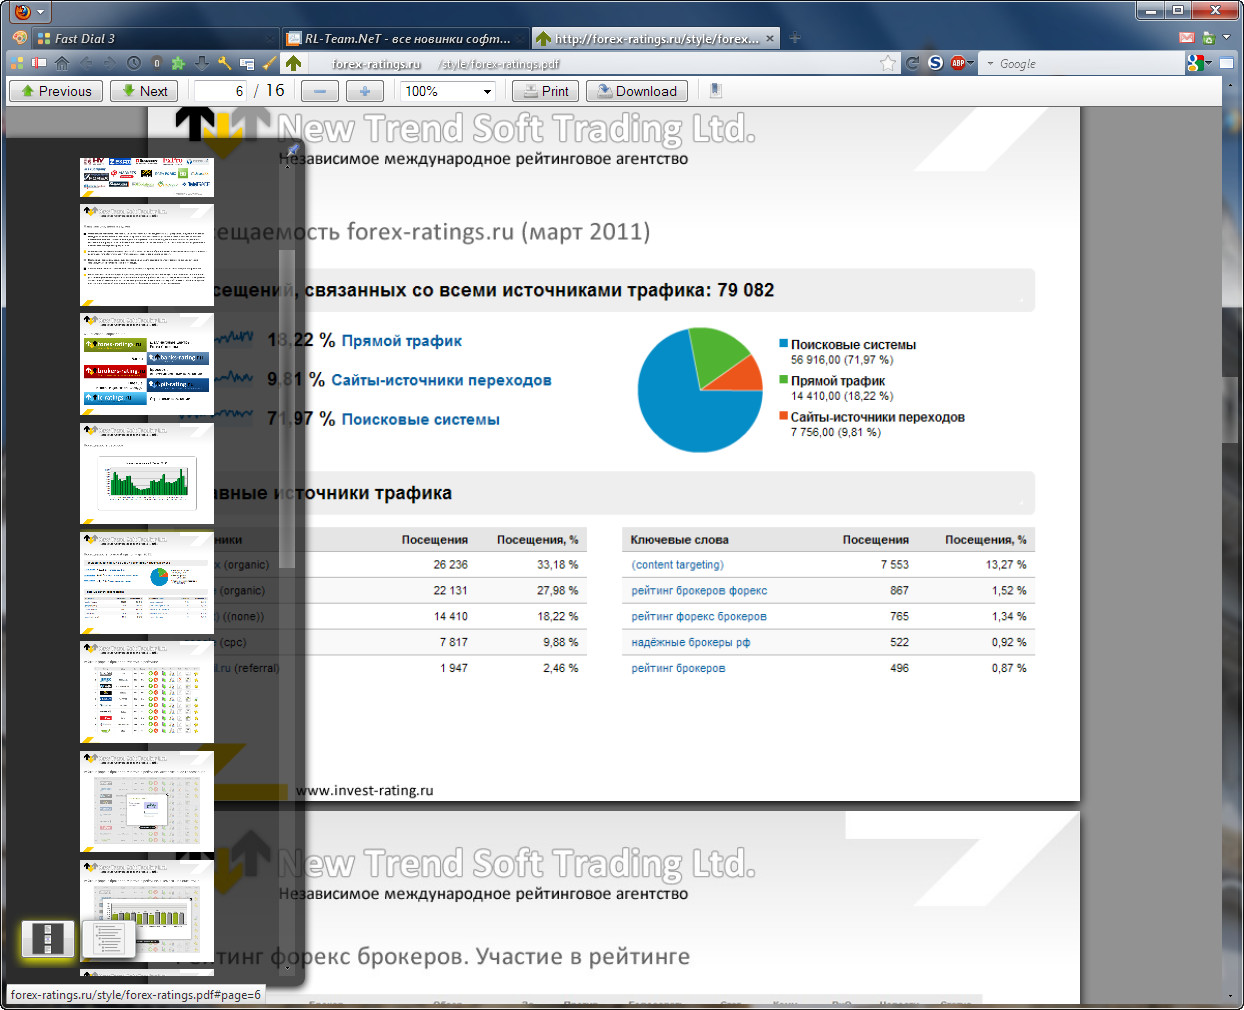This screenshot has width=1244, height=1010.
Task: Click the "Поисковые системы" blue link
Action: click(420, 420)
